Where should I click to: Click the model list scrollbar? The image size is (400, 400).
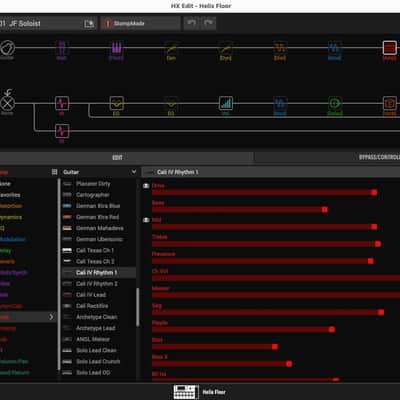coord(137,307)
